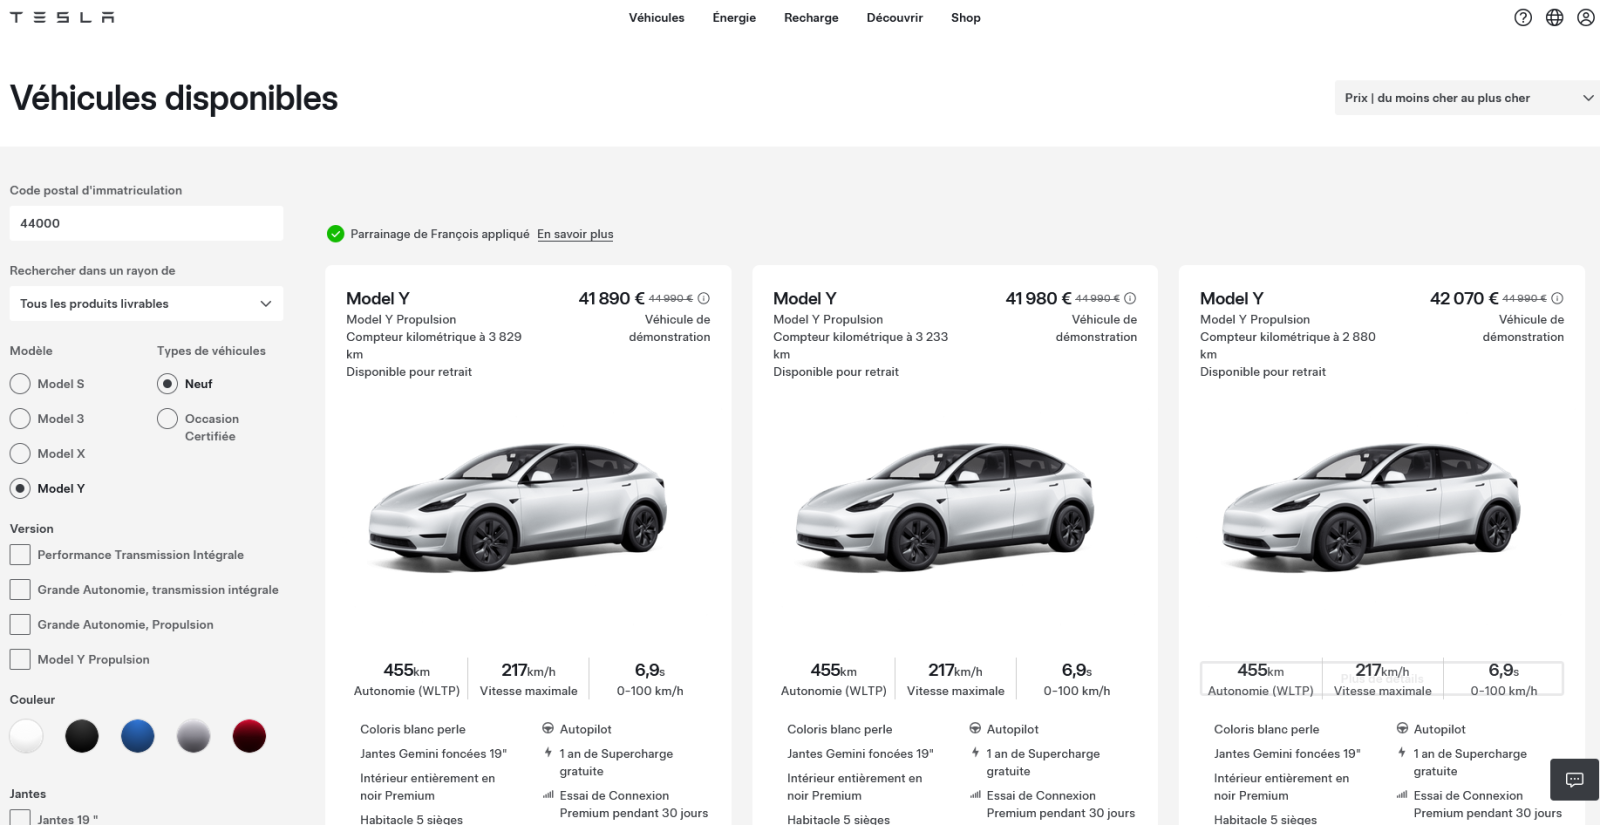1600x825 pixels.
Task: Select the blue color swatch
Action: [x=138, y=736]
